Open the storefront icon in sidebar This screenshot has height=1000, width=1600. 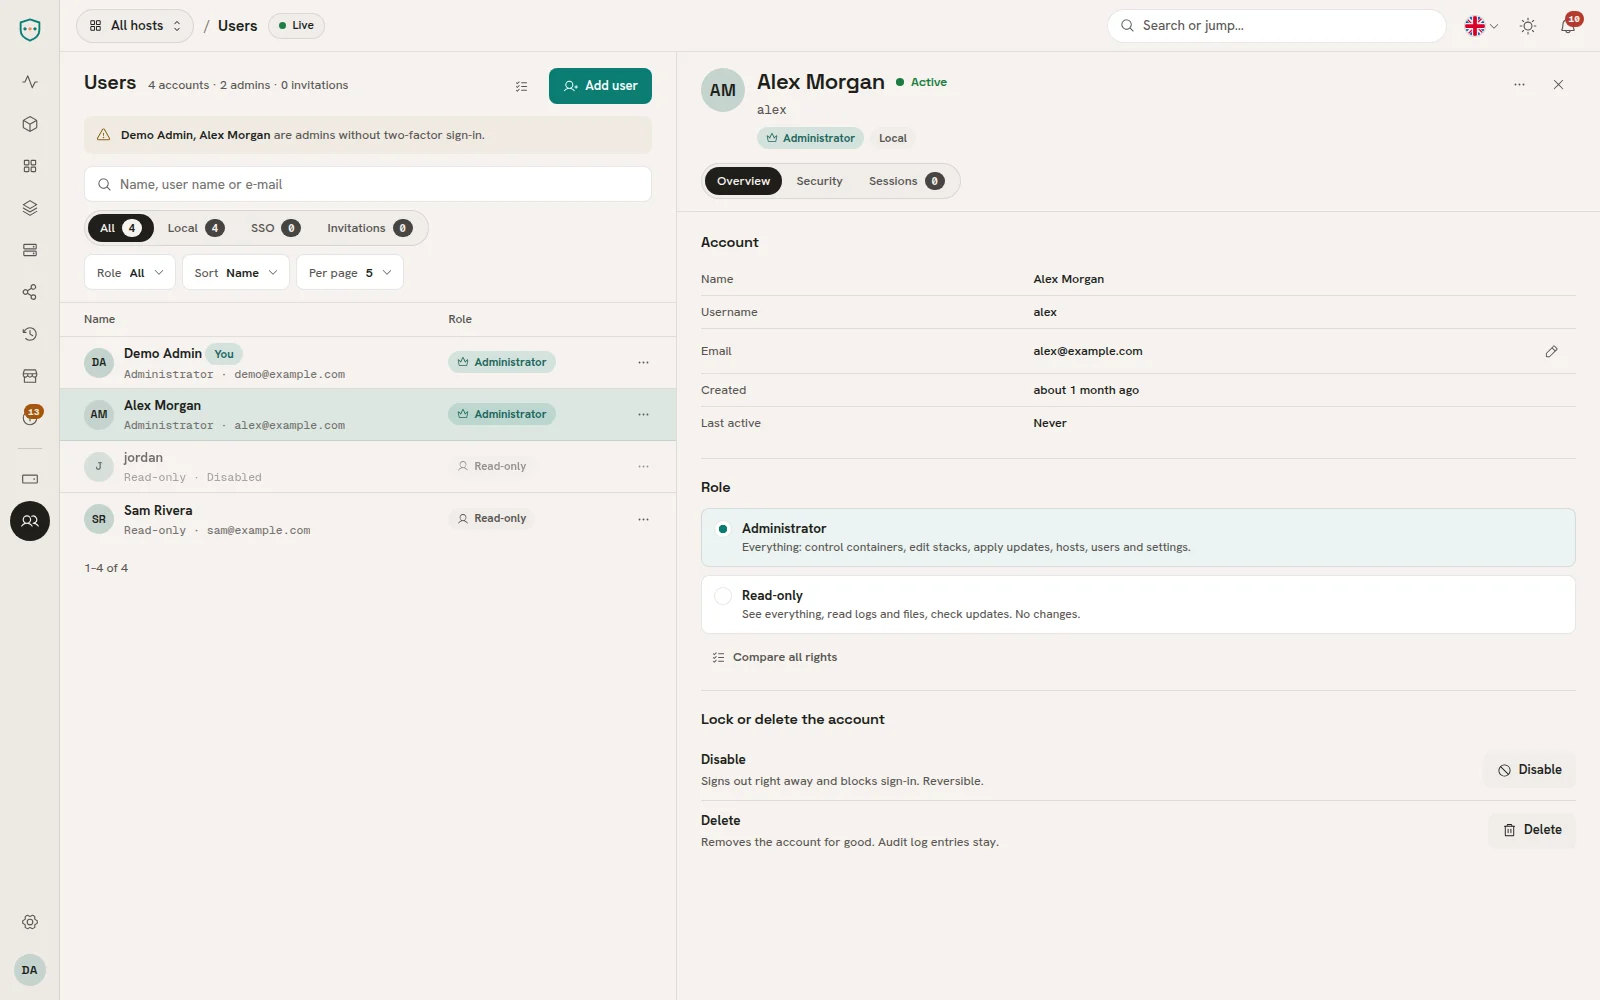[30, 376]
